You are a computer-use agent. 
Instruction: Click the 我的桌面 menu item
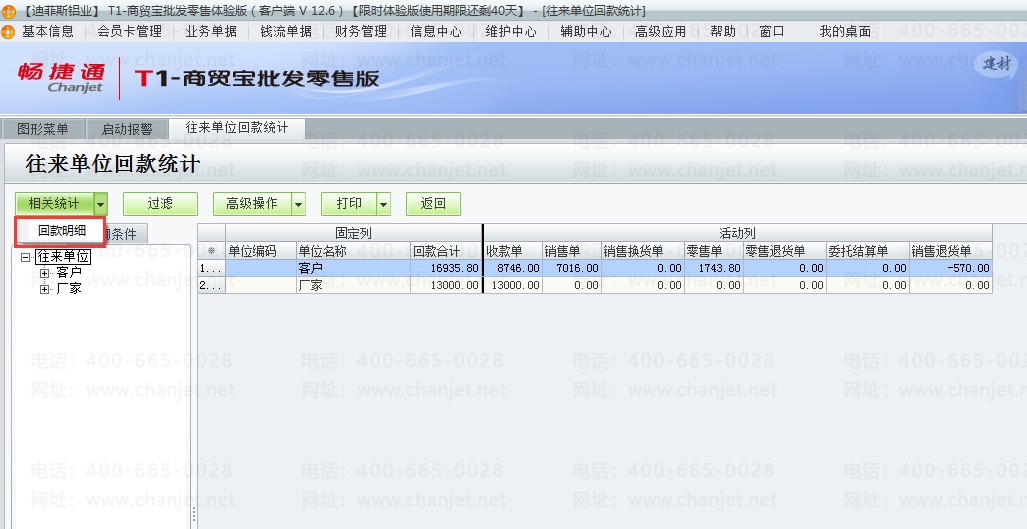845,31
